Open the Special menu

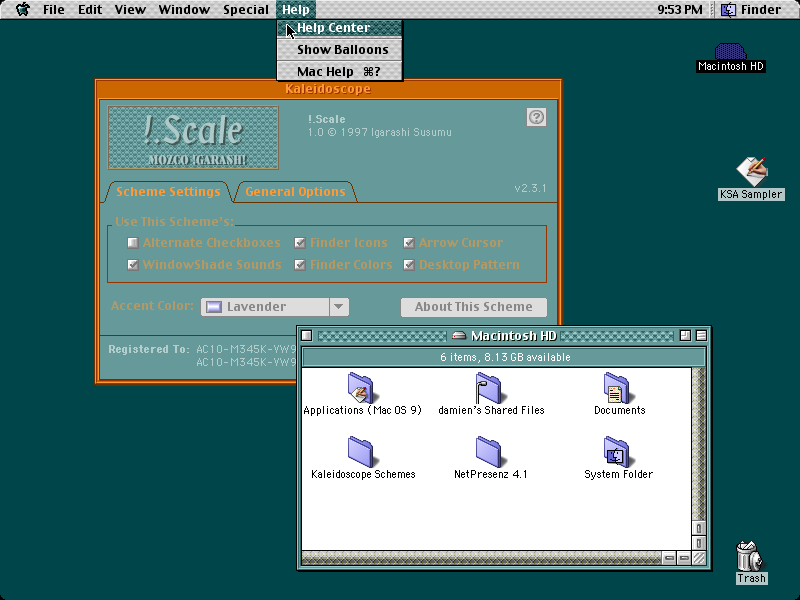point(246,10)
